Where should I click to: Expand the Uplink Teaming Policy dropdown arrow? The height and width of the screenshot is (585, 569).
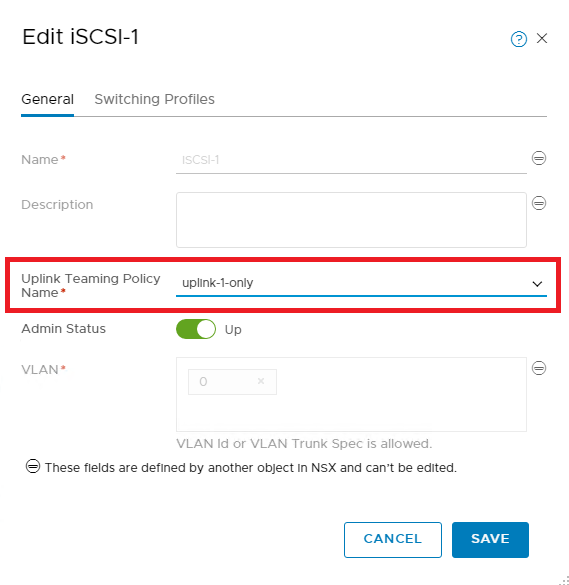tap(537, 284)
